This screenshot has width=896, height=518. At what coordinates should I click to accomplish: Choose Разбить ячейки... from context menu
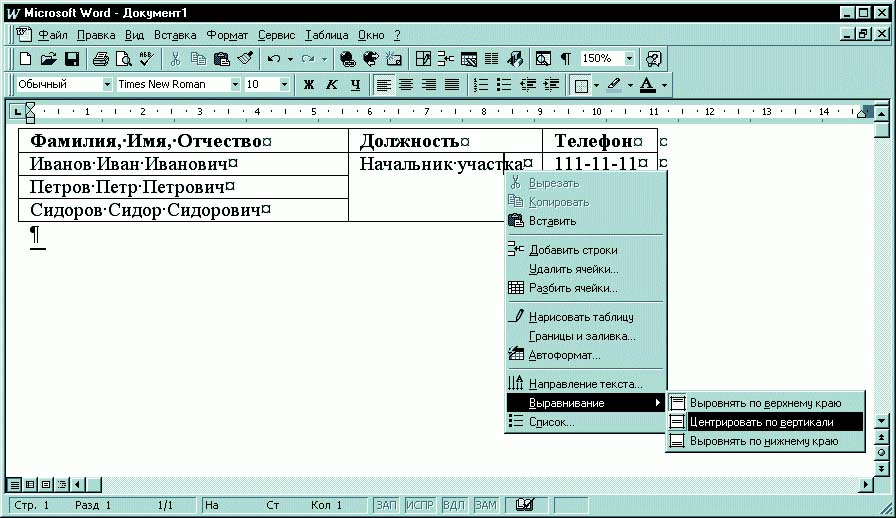tap(572, 288)
